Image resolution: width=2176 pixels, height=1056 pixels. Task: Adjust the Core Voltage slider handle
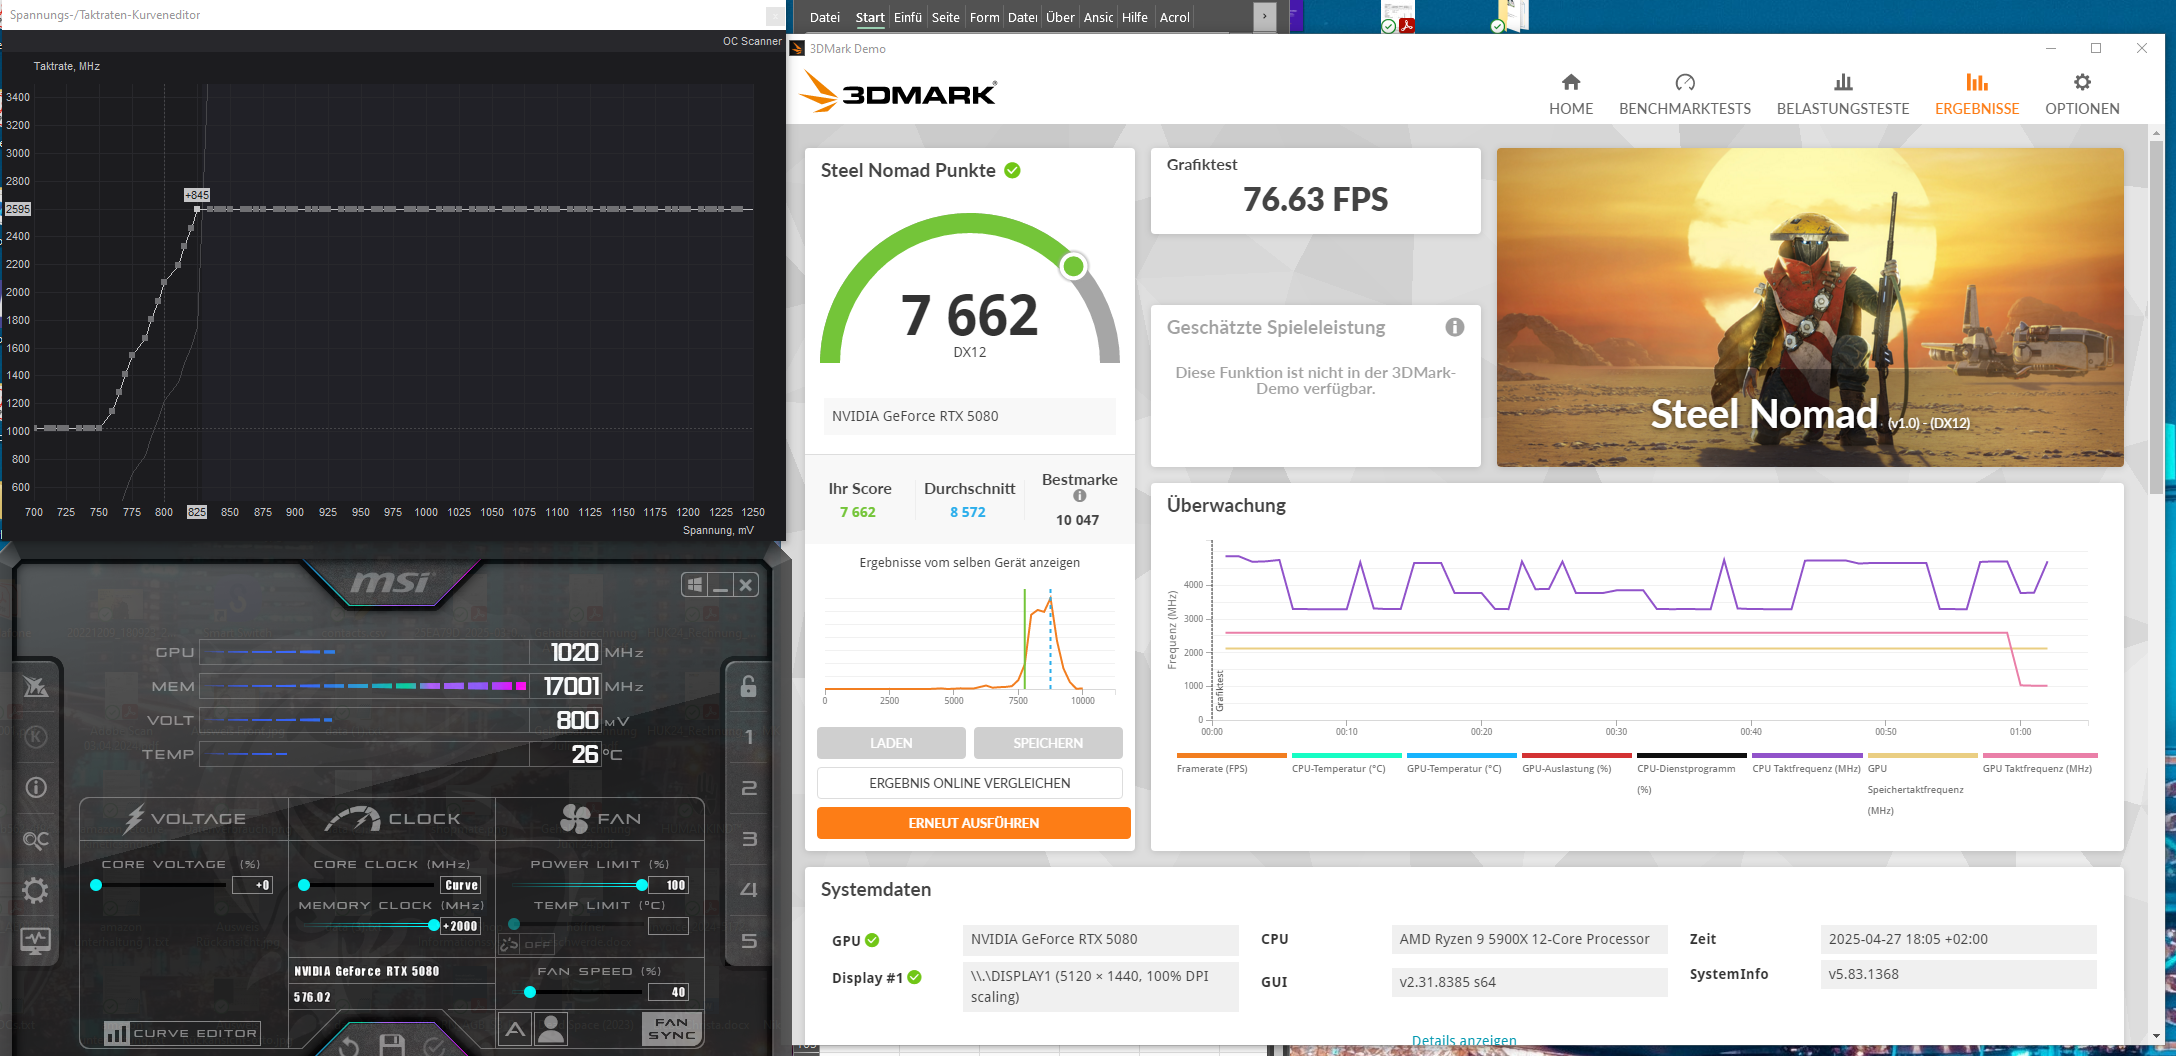pos(96,885)
